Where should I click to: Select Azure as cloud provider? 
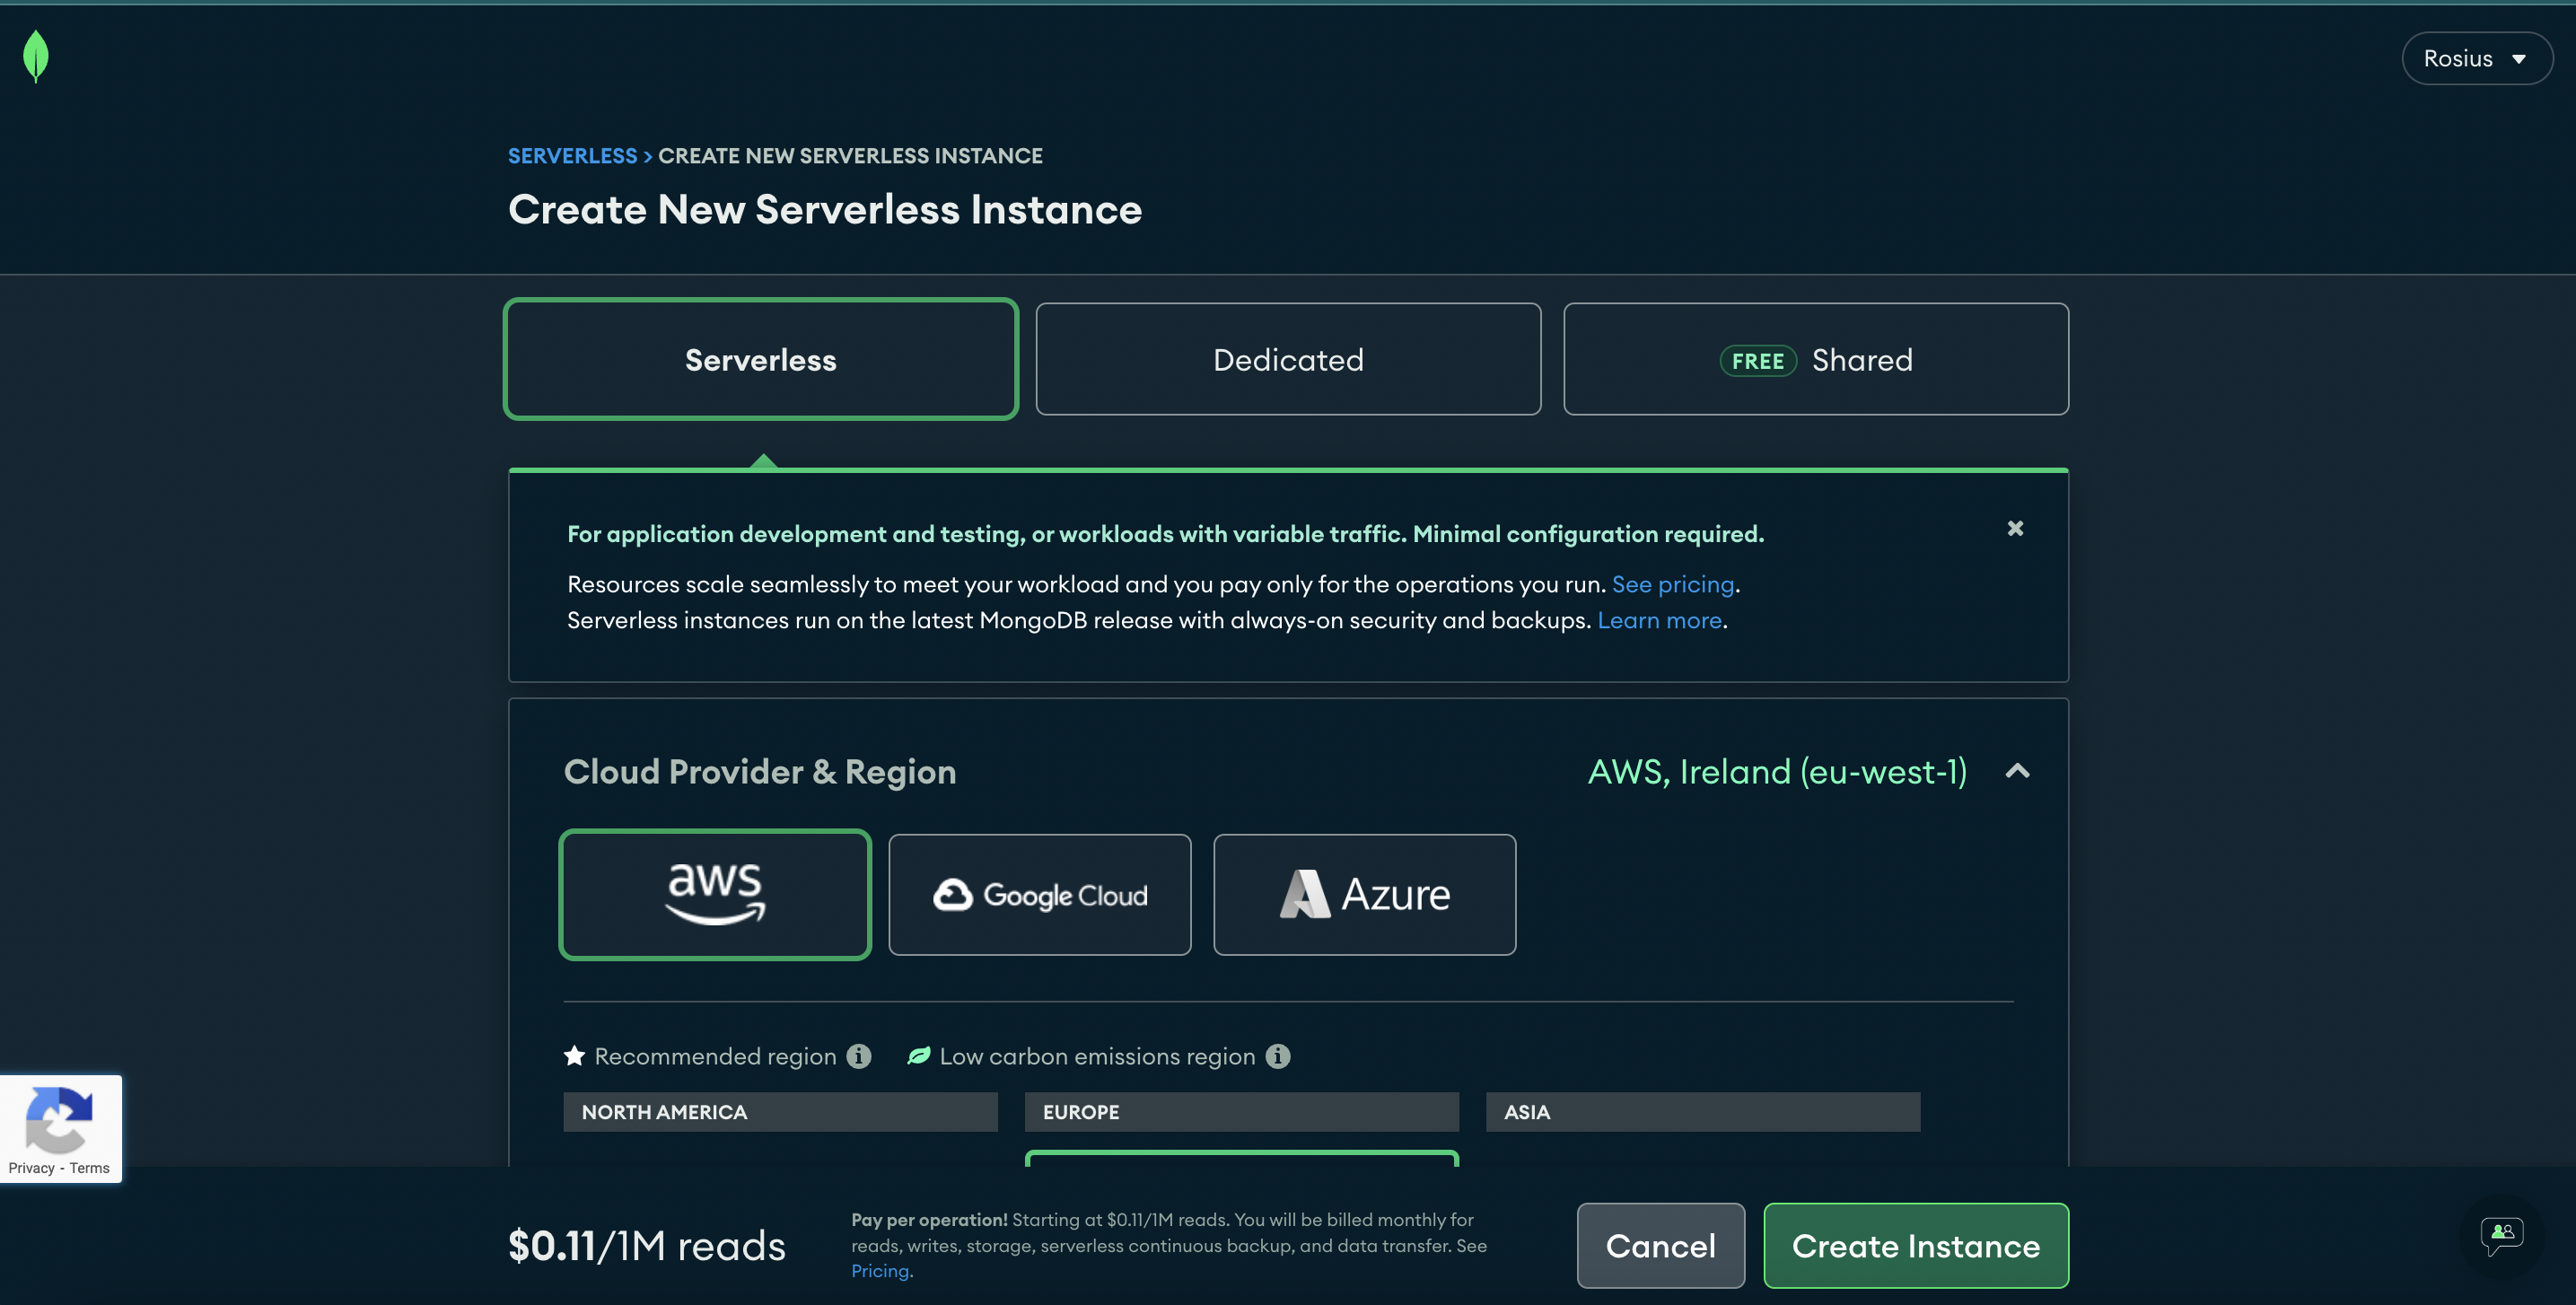click(1364, 894)
